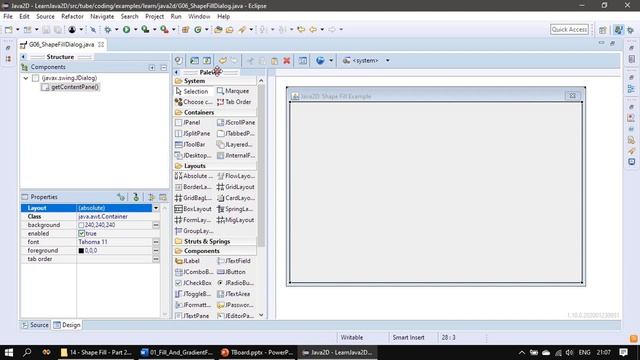Collapse the javax.swing.JDialog tree node

point(26,78)
